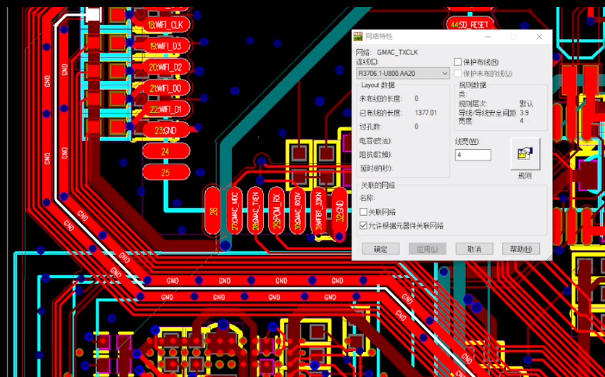Select the red pad numbered 24

tap(166, 151)
